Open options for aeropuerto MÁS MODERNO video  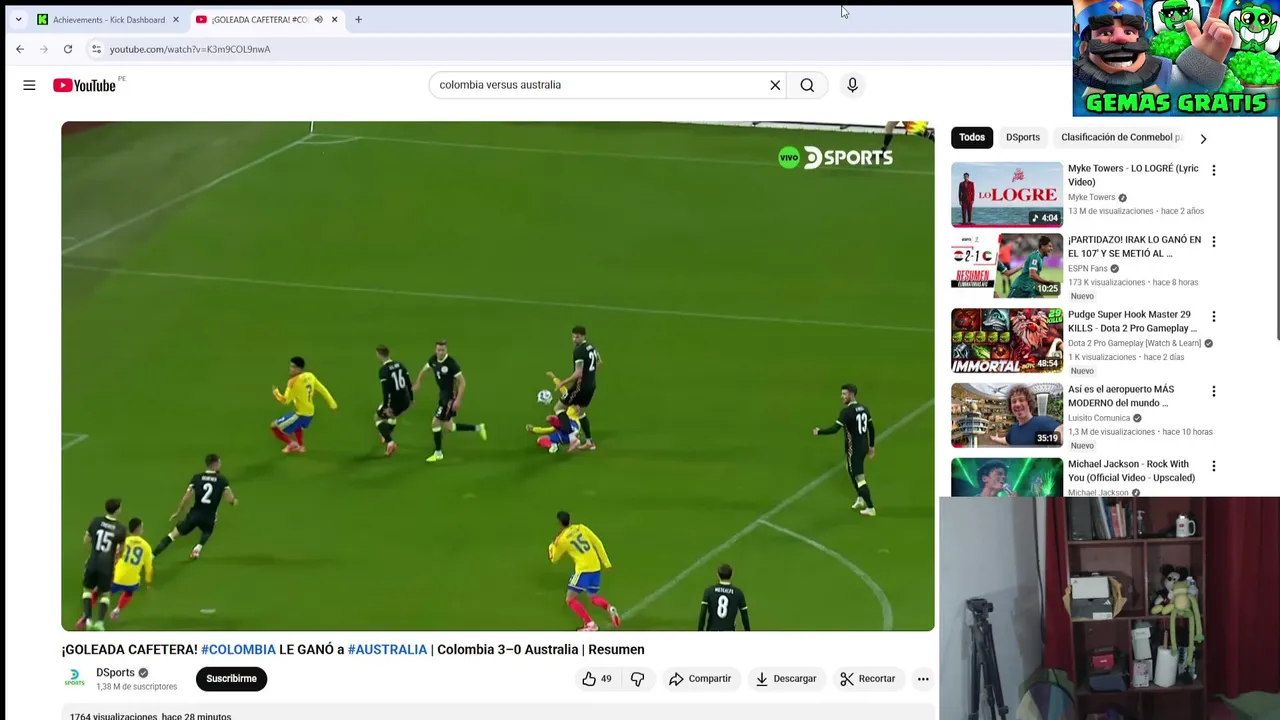point(1214,392)
